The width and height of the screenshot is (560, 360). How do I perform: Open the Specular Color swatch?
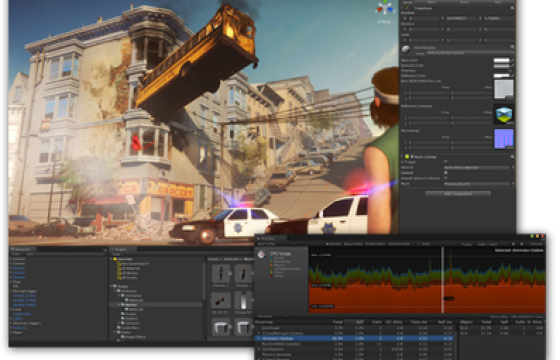501,65
